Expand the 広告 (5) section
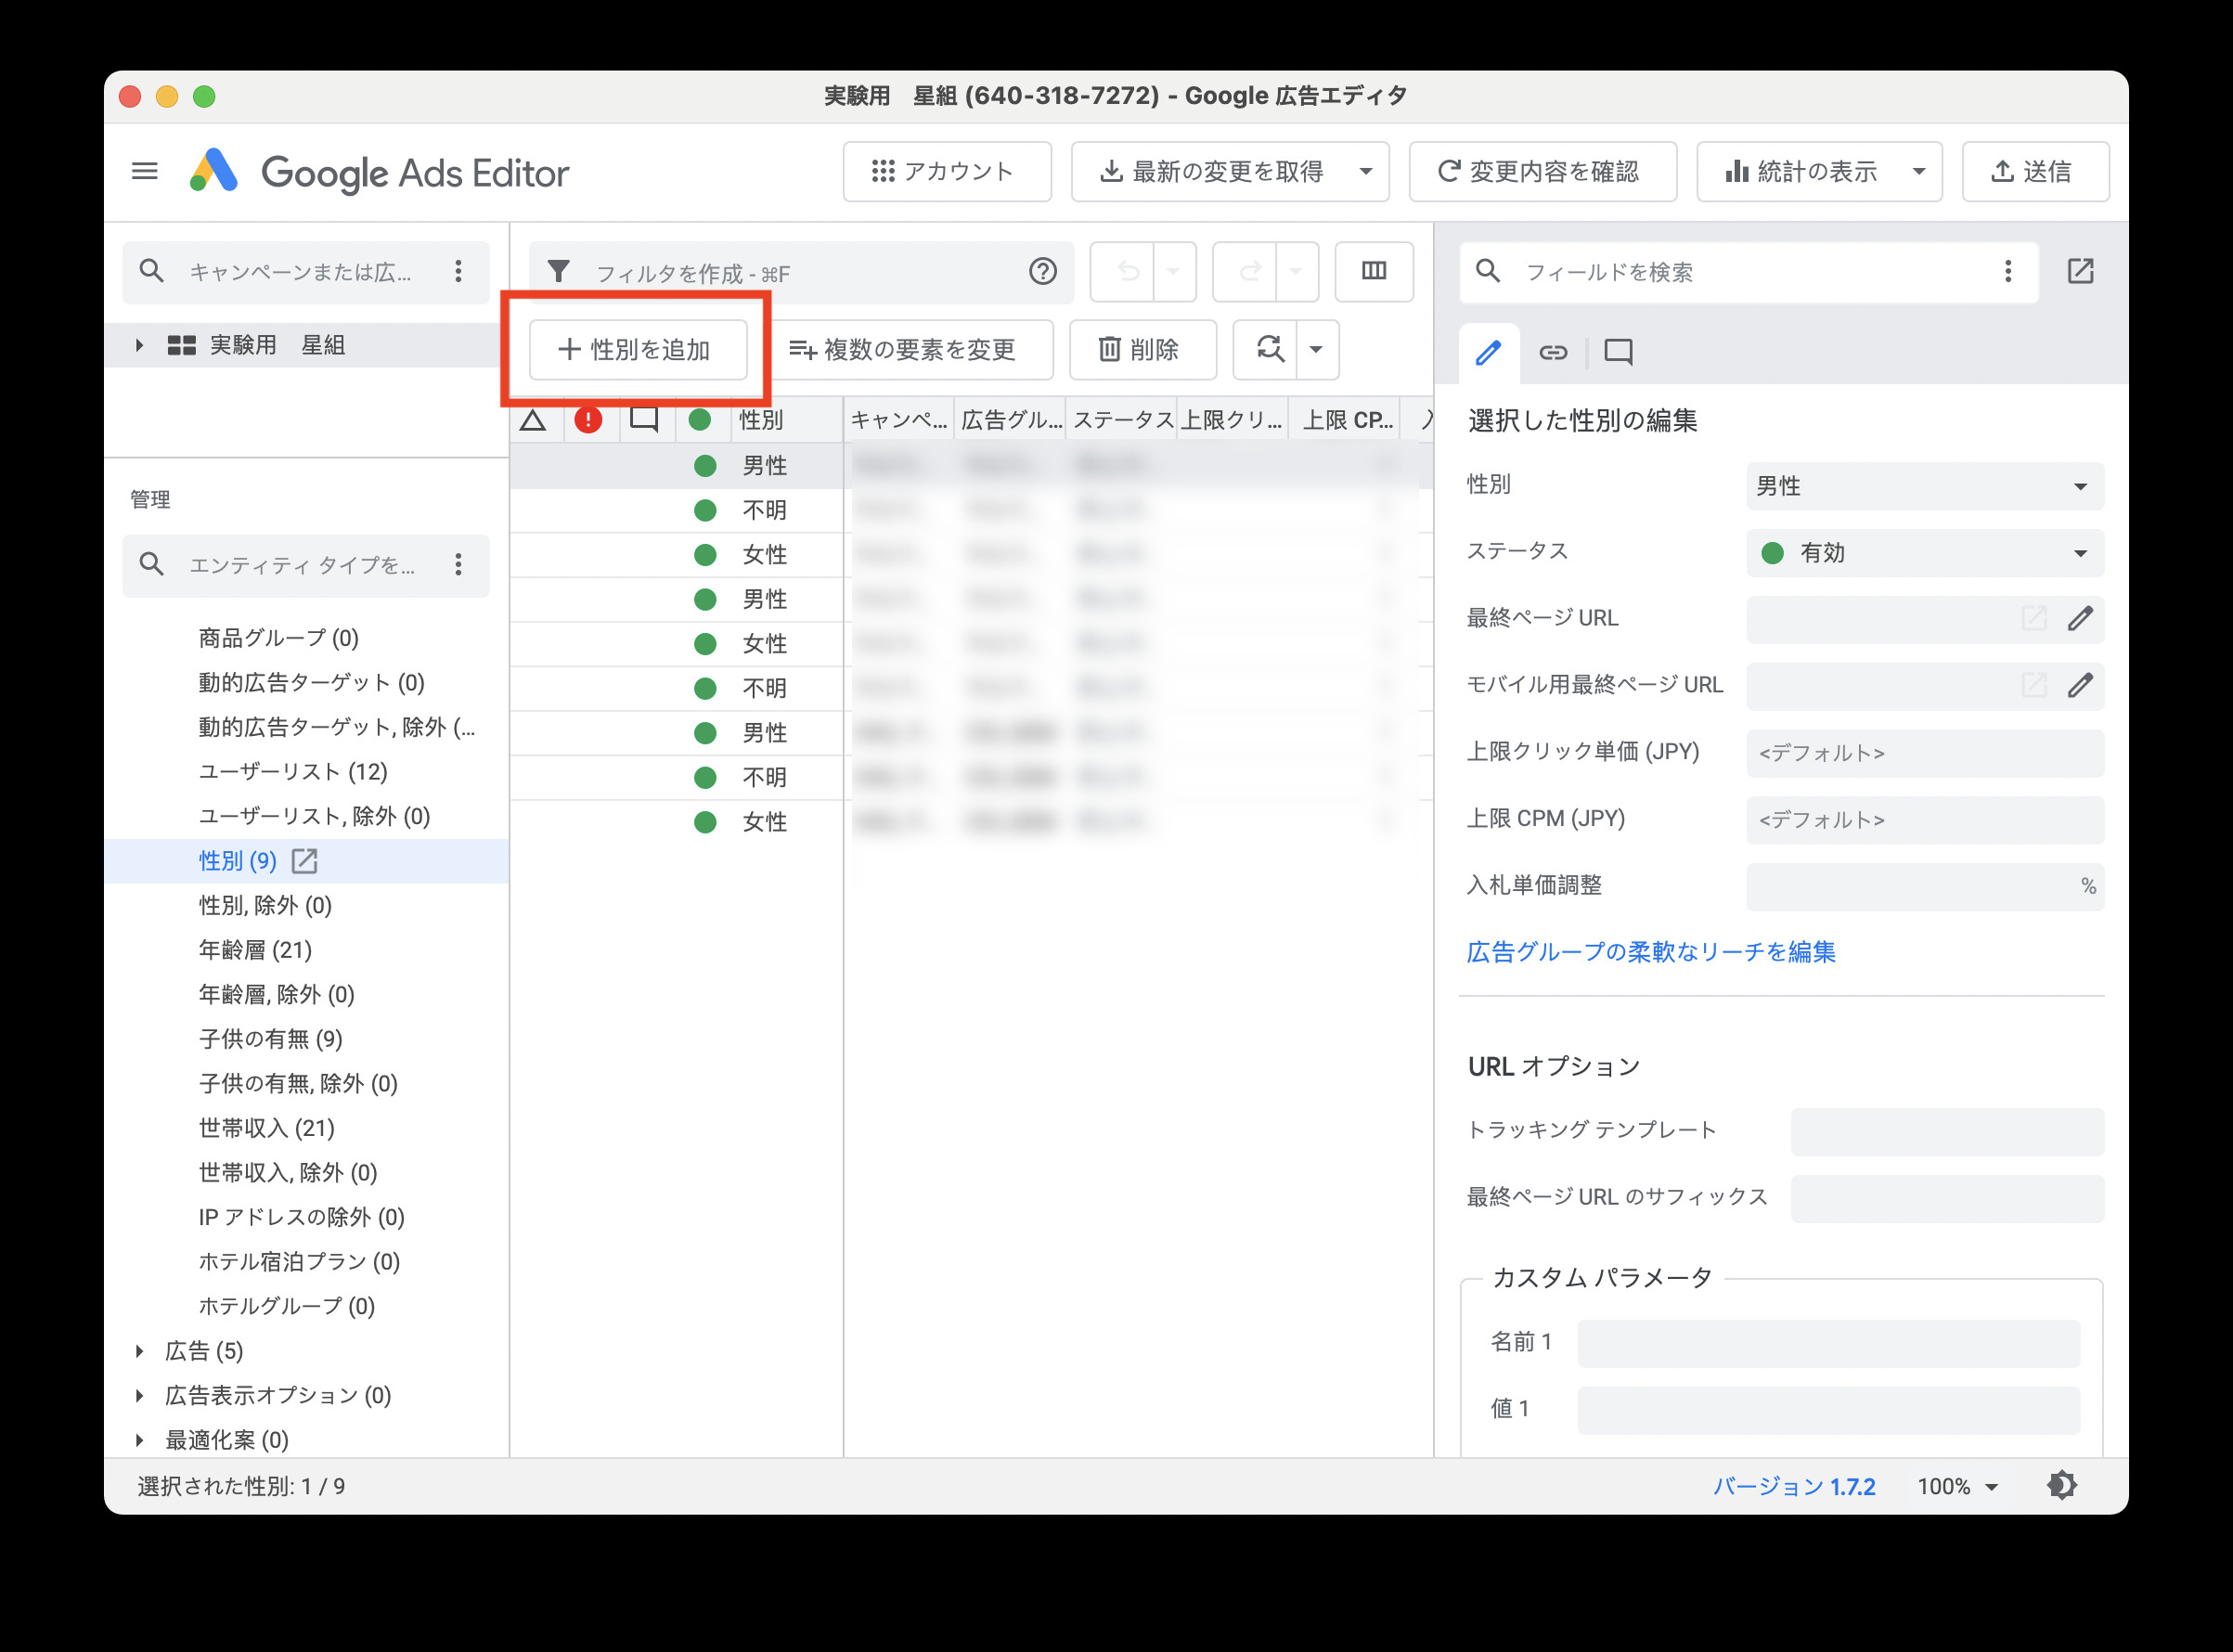This screenshot has width=2233, height=1652. click(x=139, y=1351)
